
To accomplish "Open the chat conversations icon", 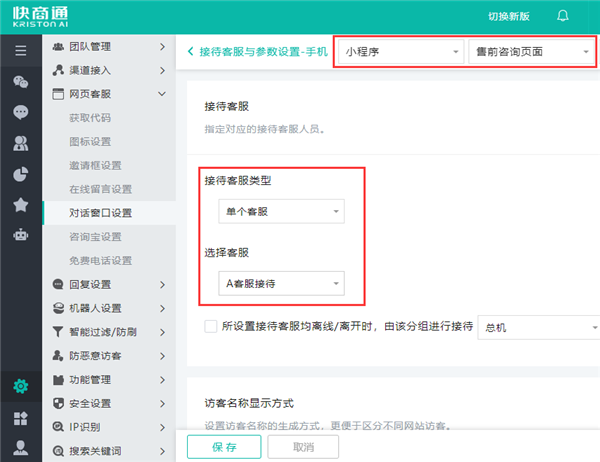I will [x=20, y=81].
